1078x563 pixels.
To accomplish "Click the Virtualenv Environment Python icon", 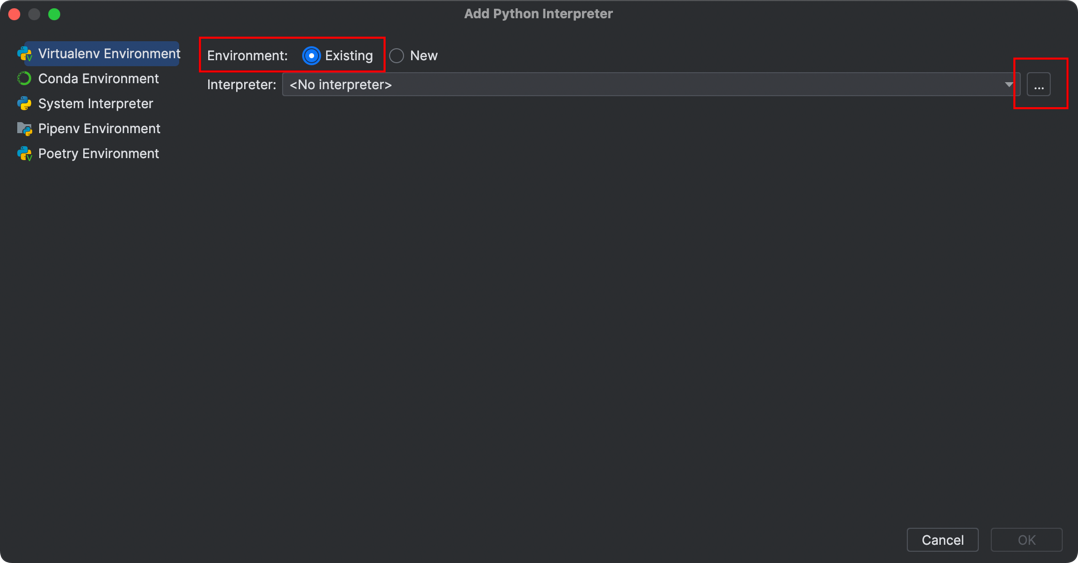I will [x=24, y=54].
